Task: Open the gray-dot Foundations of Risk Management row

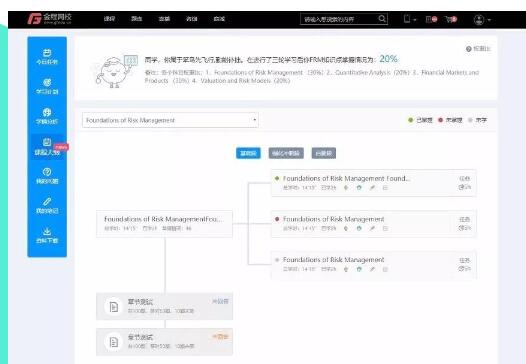Action: pos(373,265)
